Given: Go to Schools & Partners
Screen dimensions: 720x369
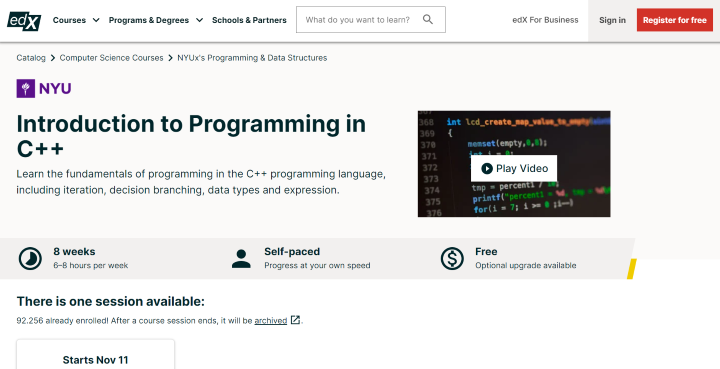Looking at the screenshot, I should [249, 20].
